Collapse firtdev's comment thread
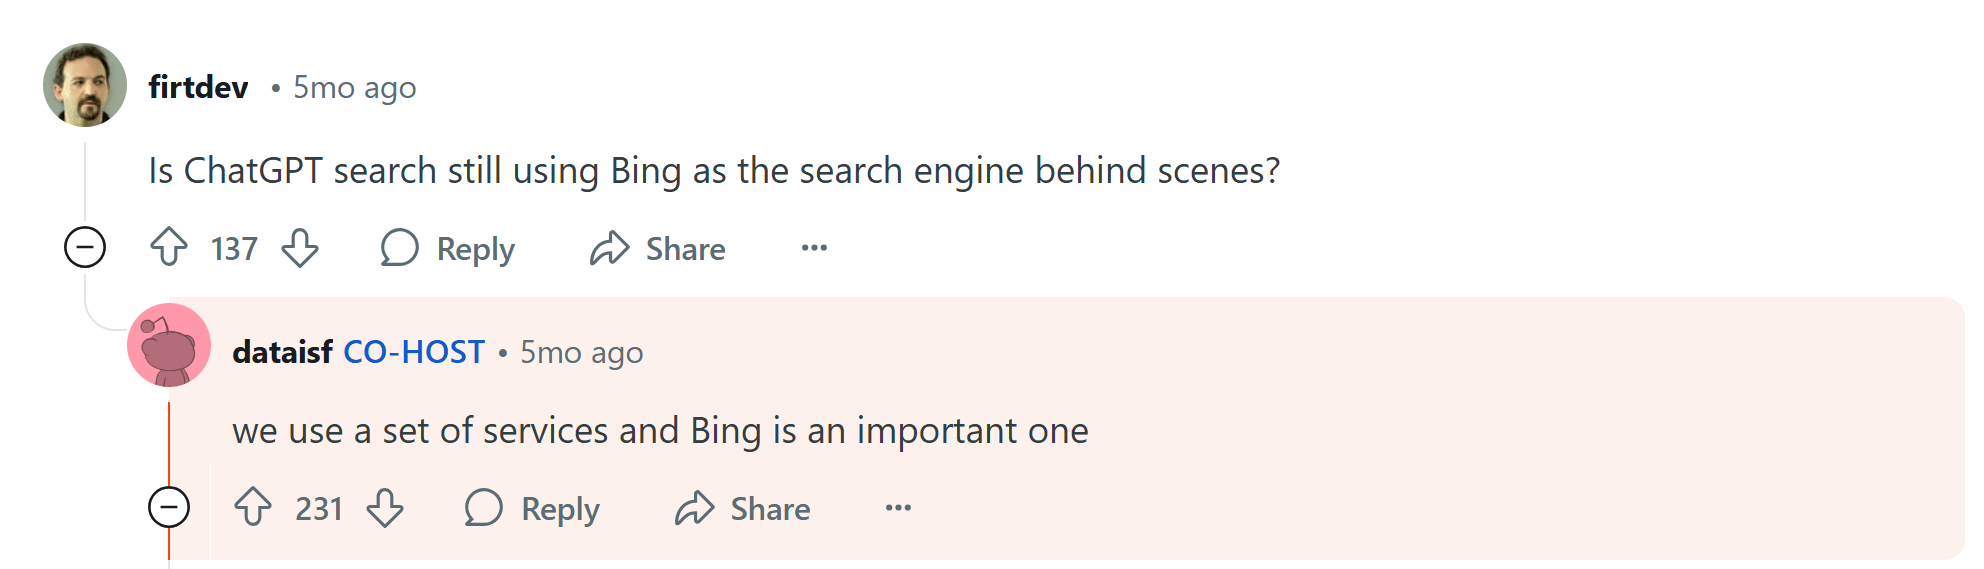 (x=85, y=247)
